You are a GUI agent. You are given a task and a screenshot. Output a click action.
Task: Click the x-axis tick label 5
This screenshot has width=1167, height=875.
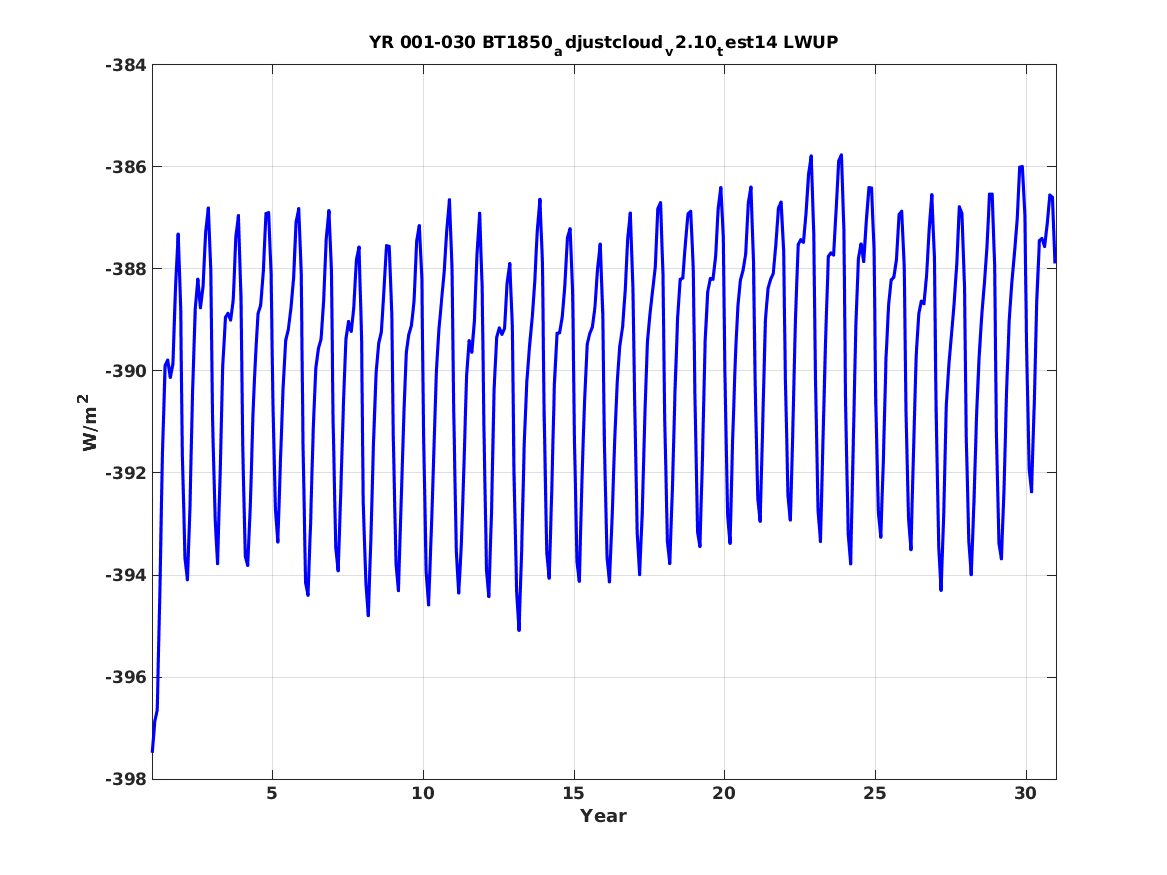(272, 794)
